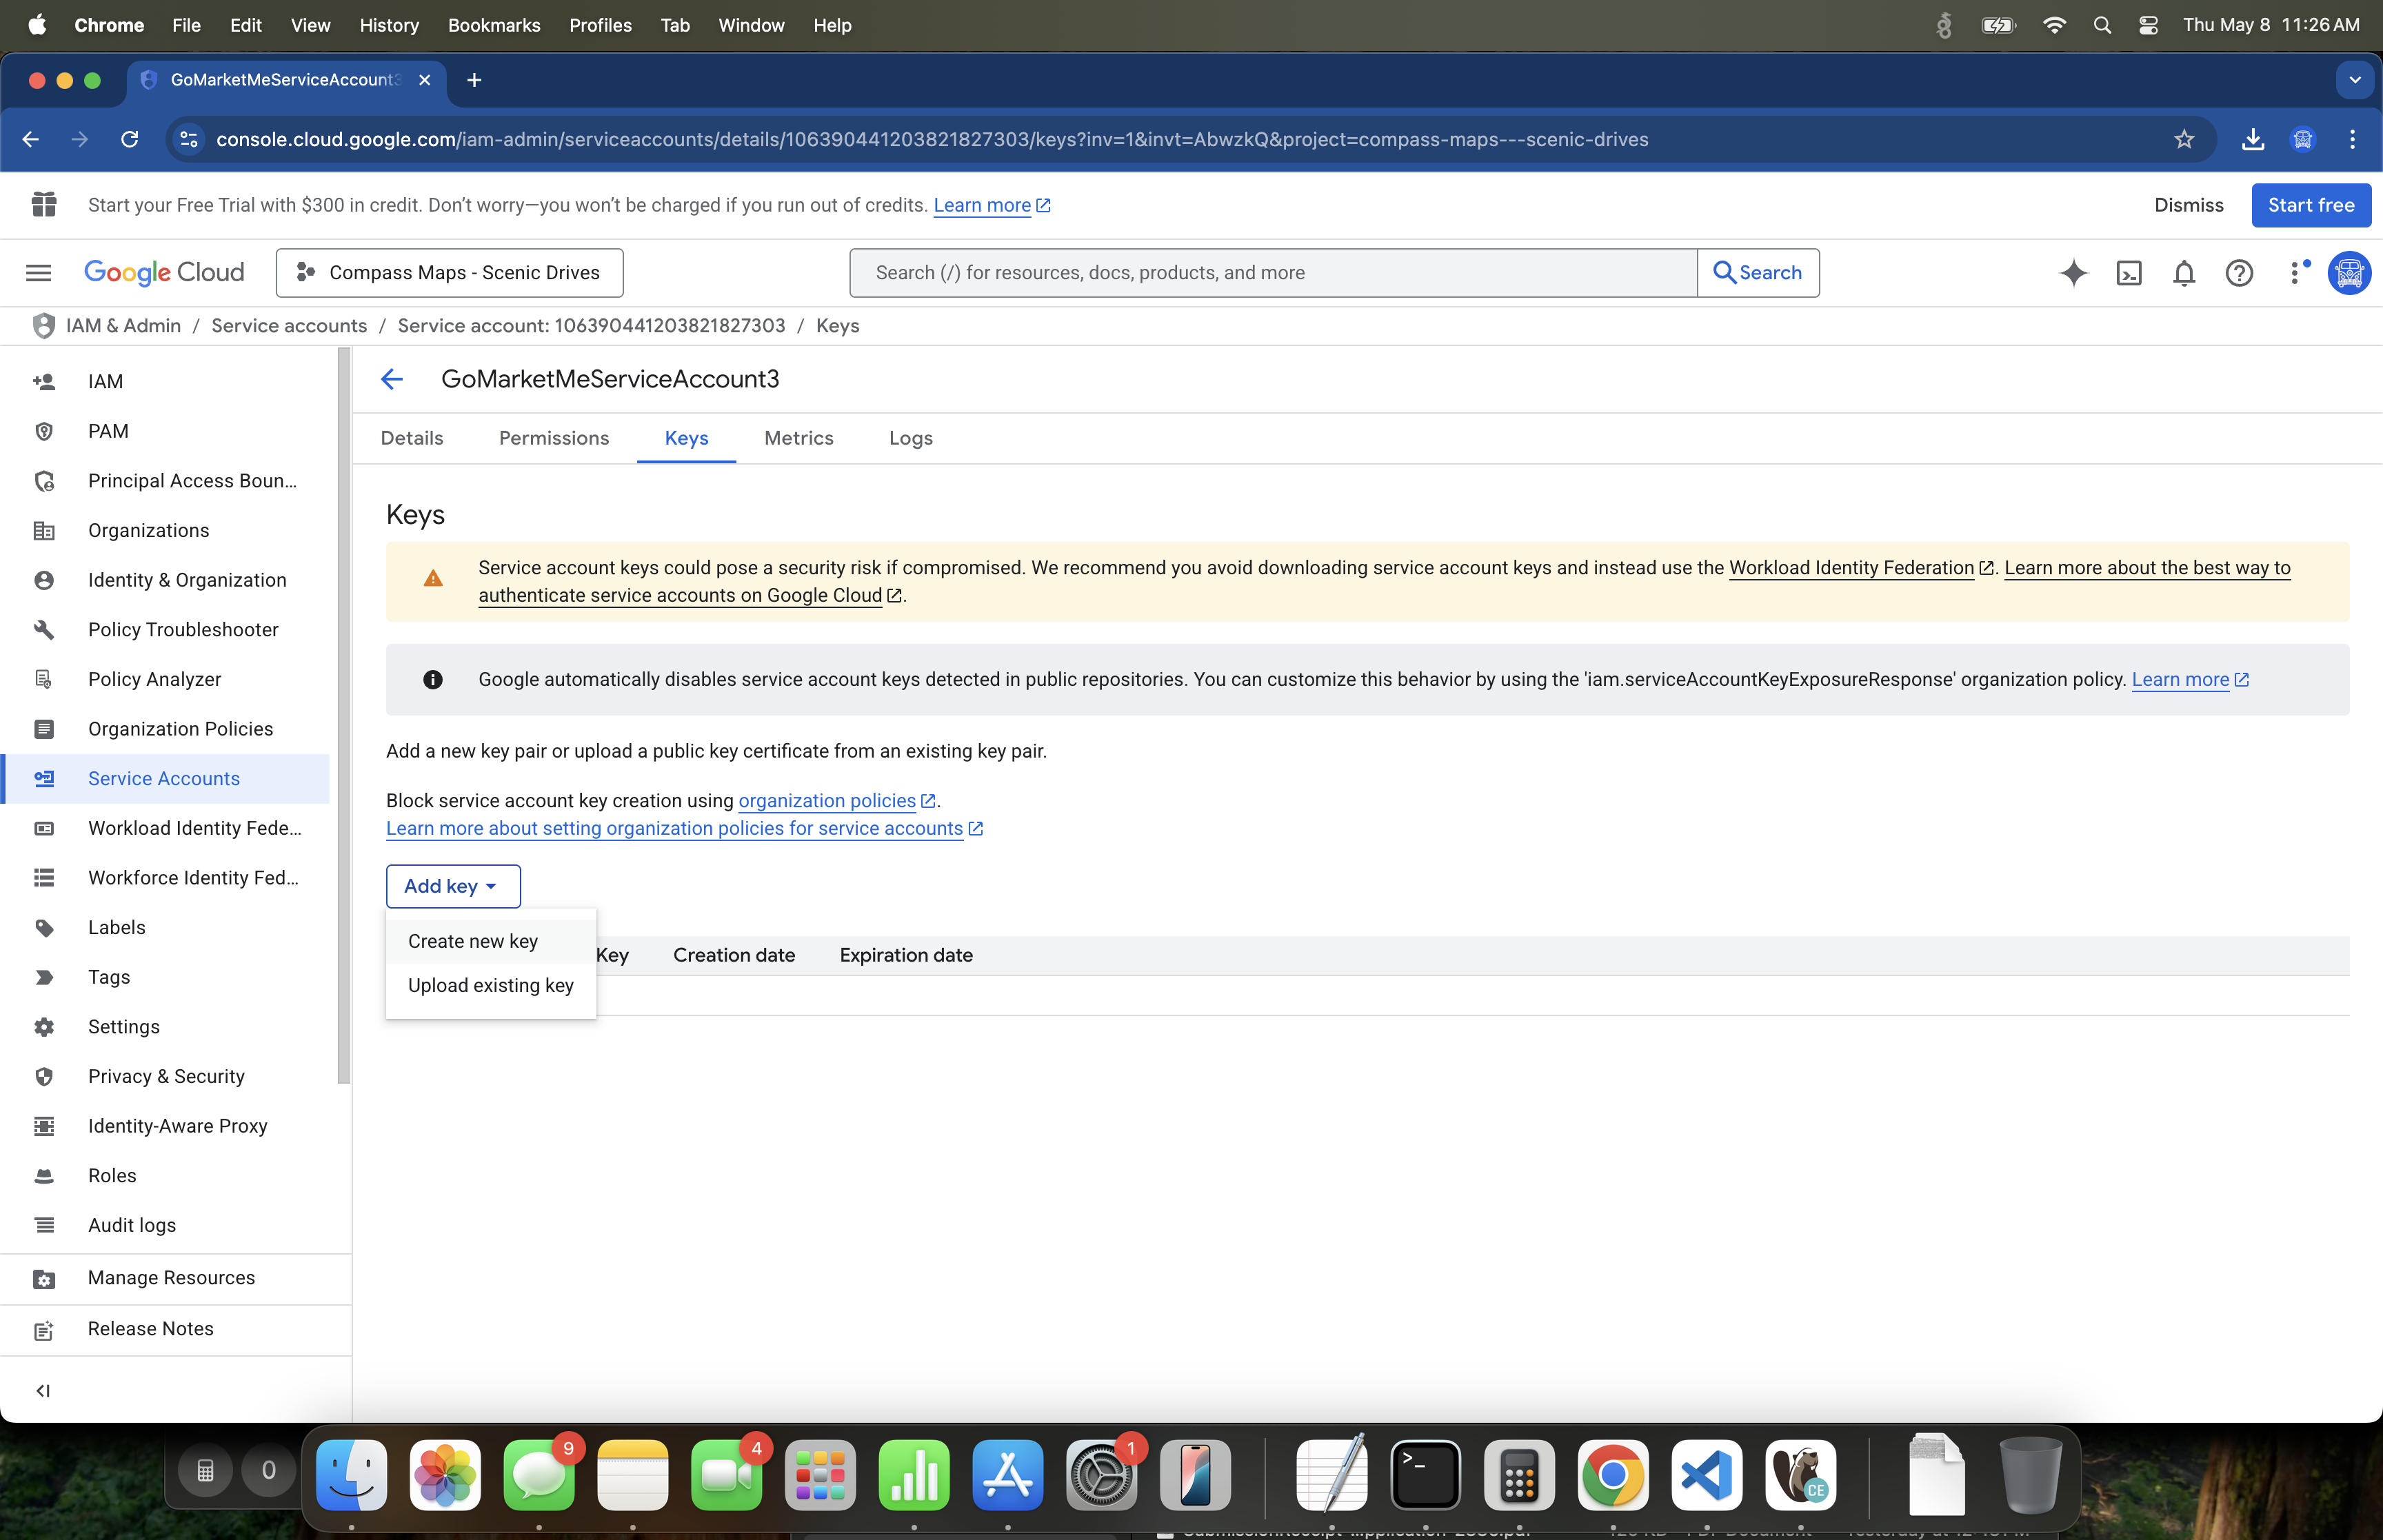2383x1540 pixels.
Task: Choose Upload existing key
Action: click(491, 985)
